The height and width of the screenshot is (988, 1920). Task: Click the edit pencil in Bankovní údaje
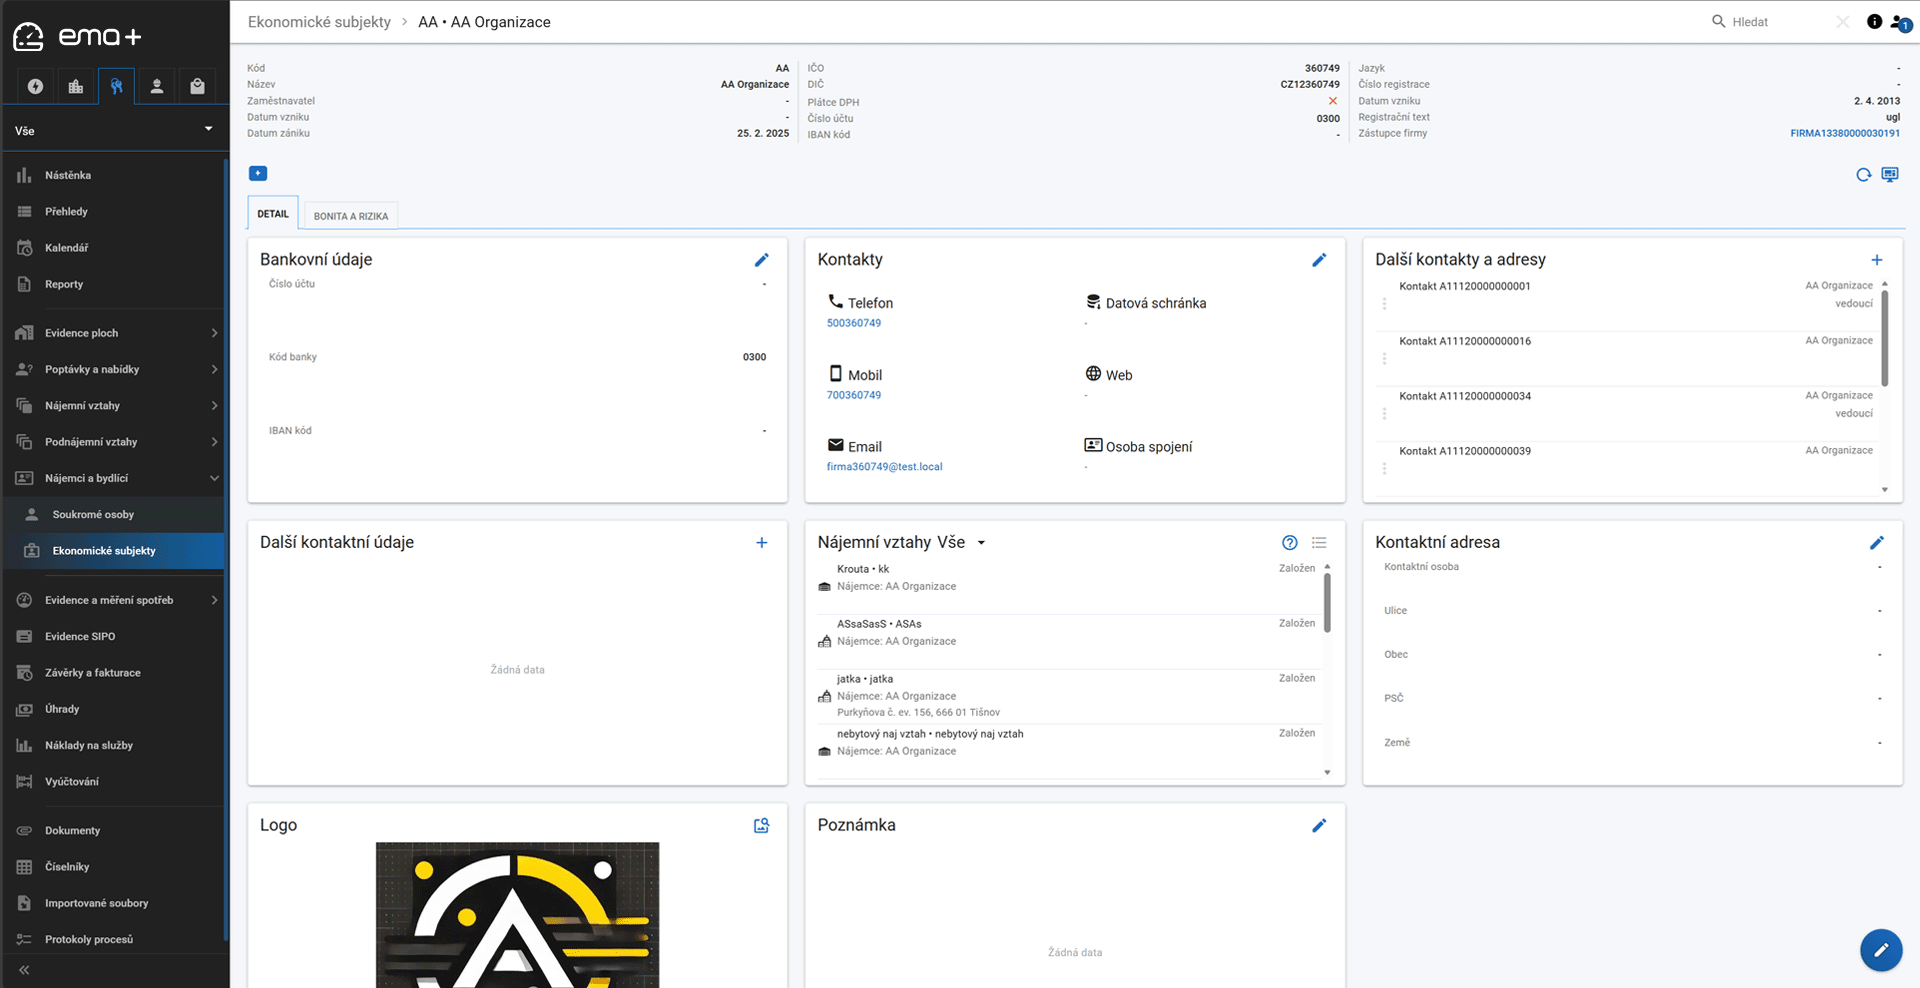[761, 260]
